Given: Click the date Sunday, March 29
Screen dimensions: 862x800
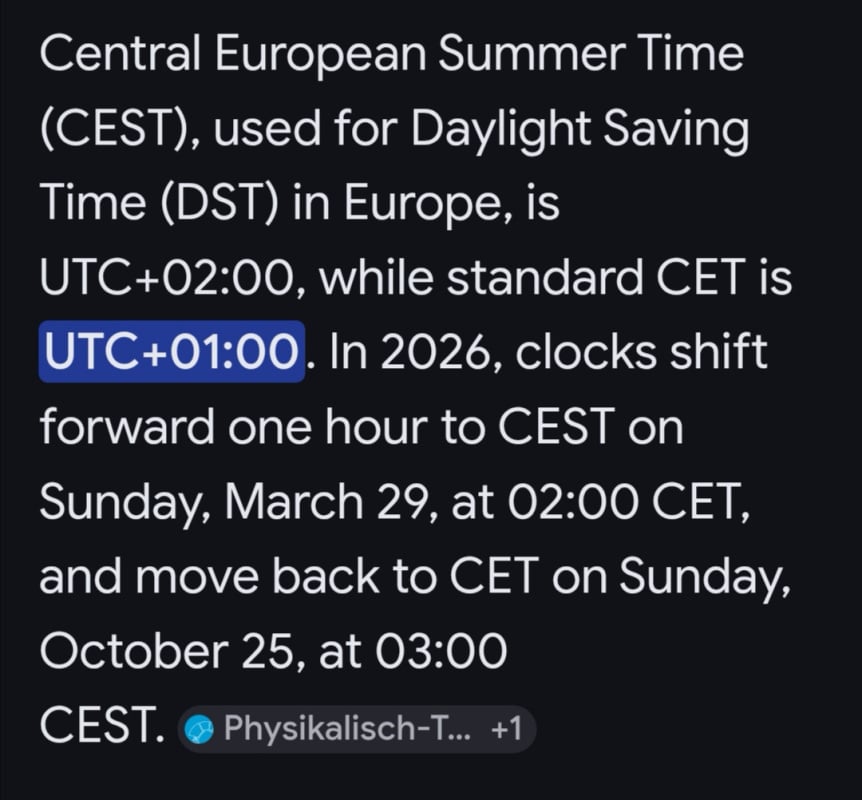Looking at the screenshot, I should click(x=233, y=502).
